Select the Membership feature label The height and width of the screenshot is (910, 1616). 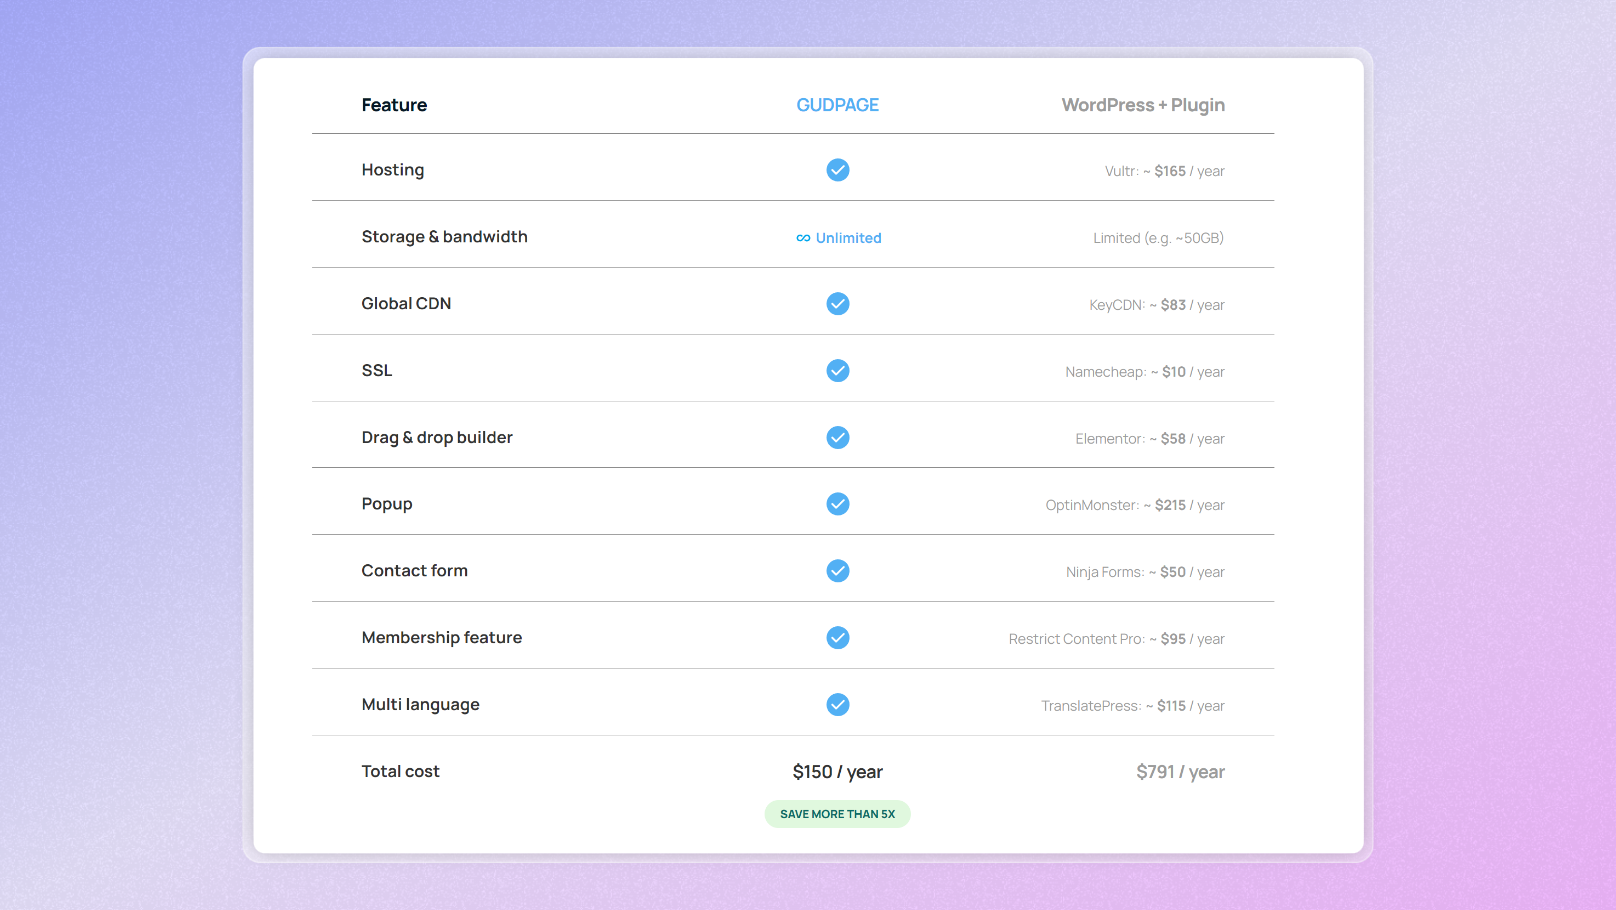point(442,638)
